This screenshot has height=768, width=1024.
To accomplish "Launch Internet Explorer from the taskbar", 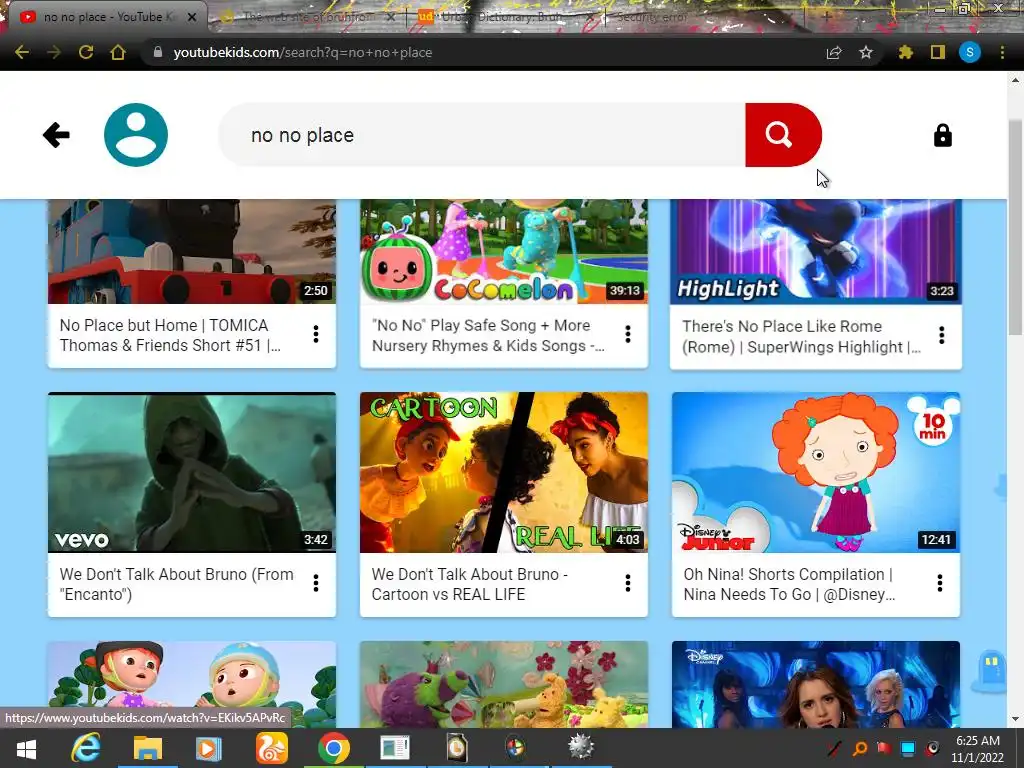I will [x=86, y=748].
